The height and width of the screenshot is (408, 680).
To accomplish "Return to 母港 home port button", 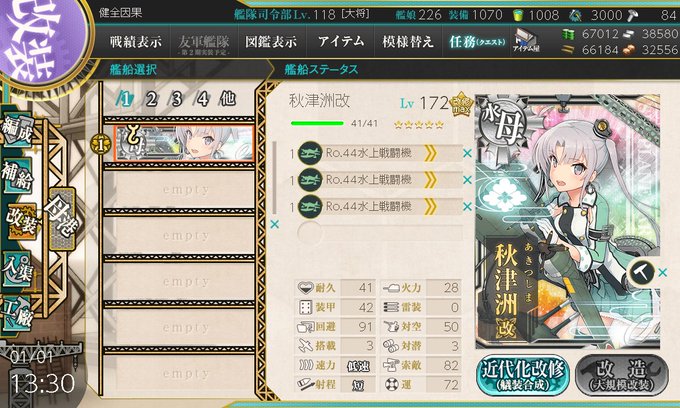I will [x=62, y=218].
